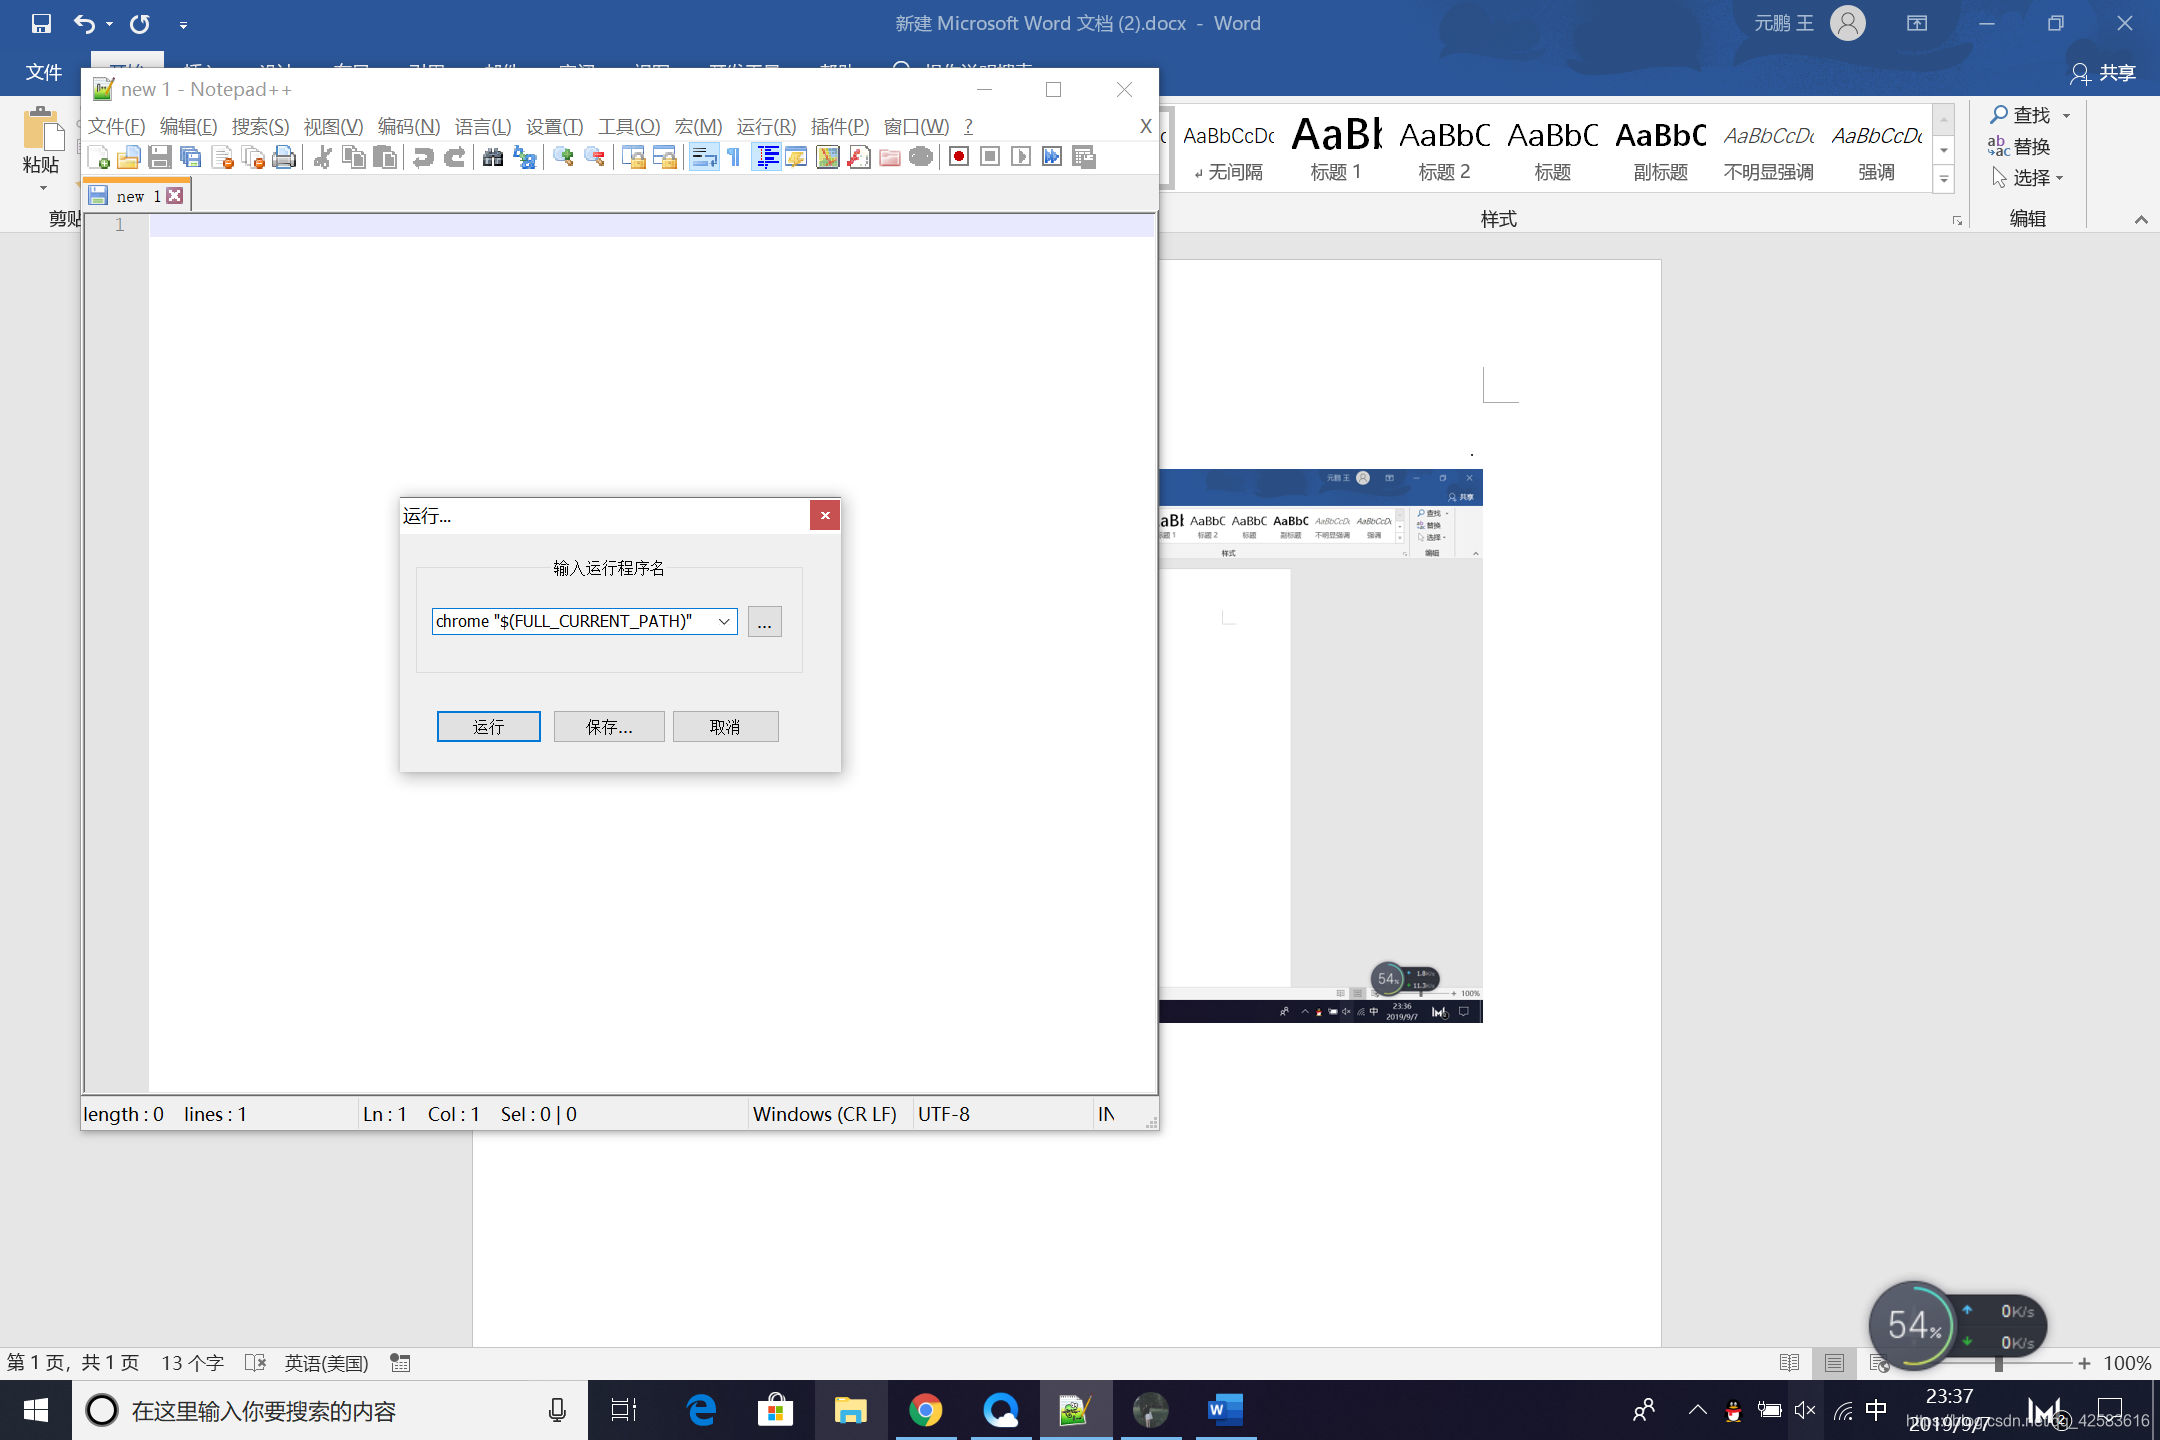Toggle the indent guide toolbar button

(767, 157)
